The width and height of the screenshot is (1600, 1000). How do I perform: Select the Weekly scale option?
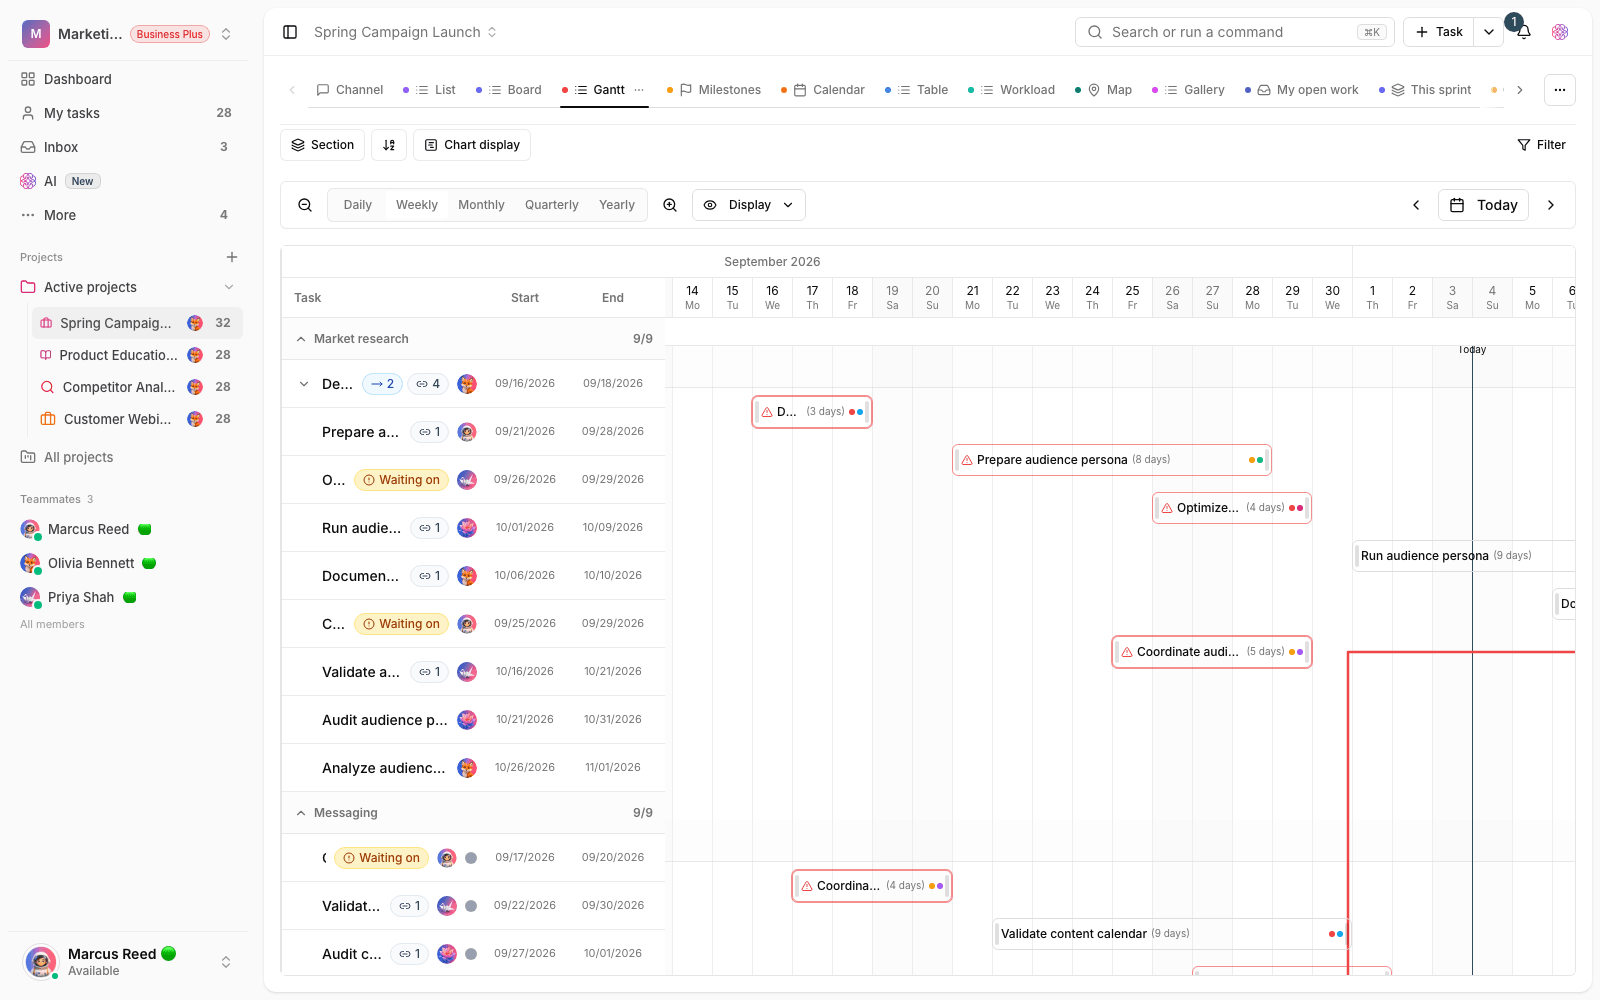tap(416, 205)
